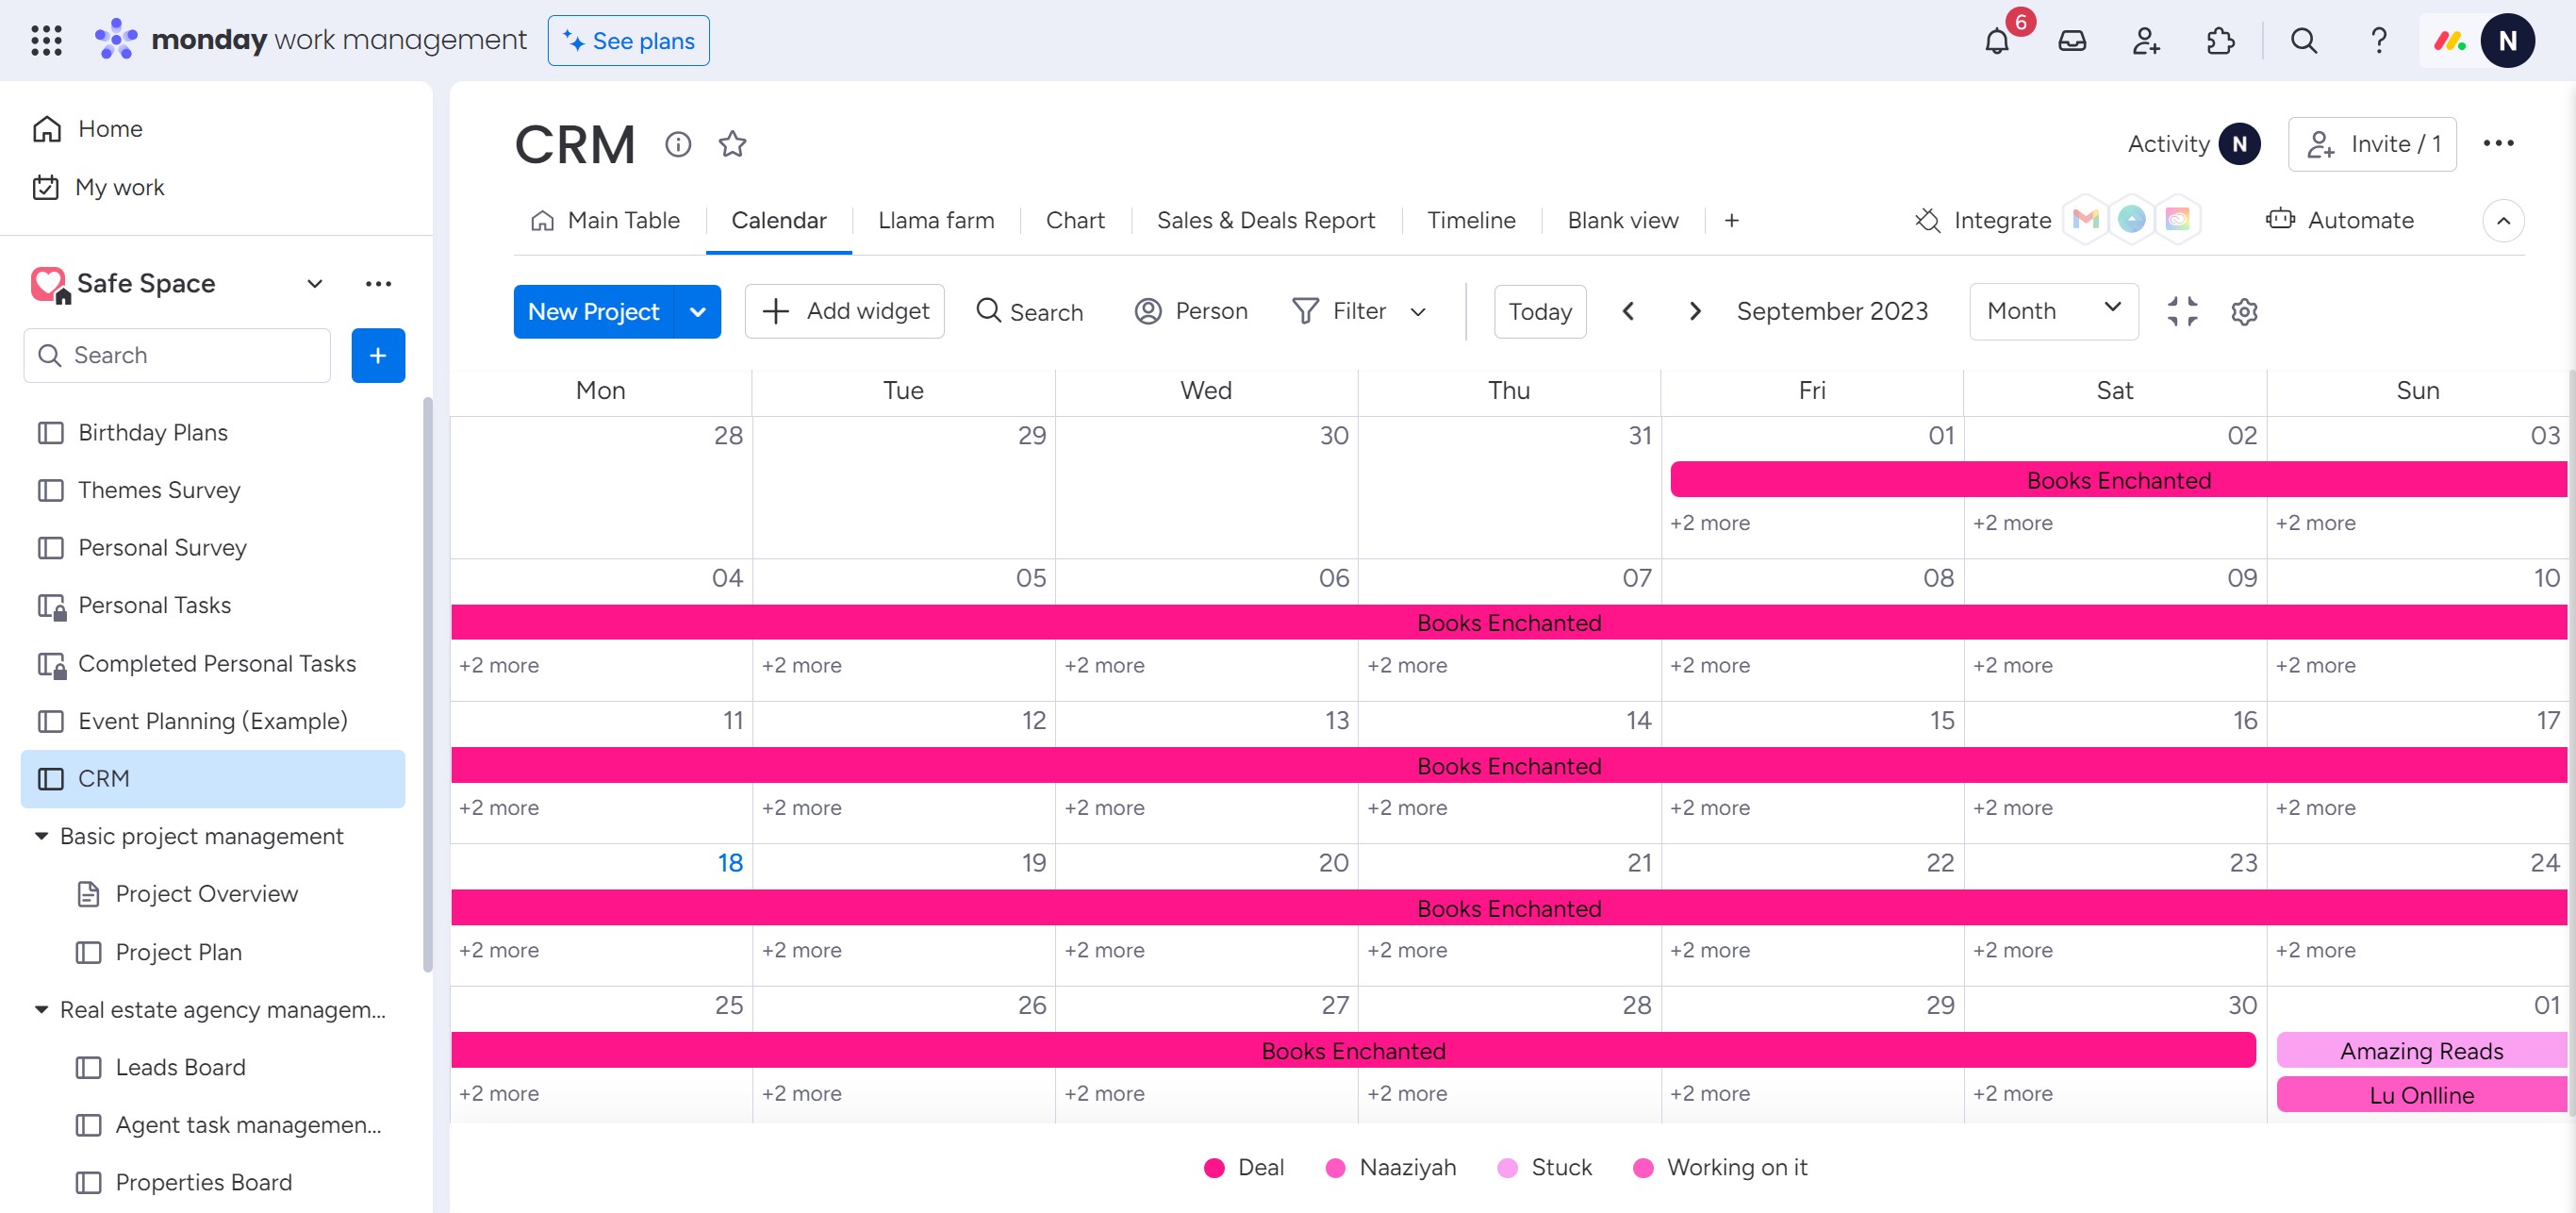Open the Sales & Deals Report tab
The width and height of the screenshot is (2576, 1213).
[1265, 220]
